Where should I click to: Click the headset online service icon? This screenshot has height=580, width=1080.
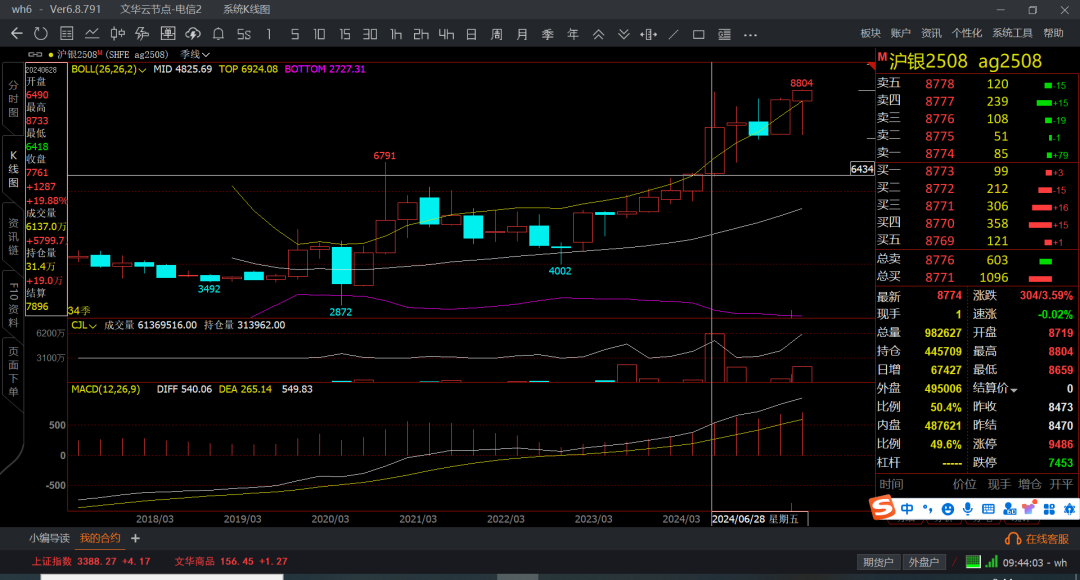pyautogui.click(x=1013, y=539)
